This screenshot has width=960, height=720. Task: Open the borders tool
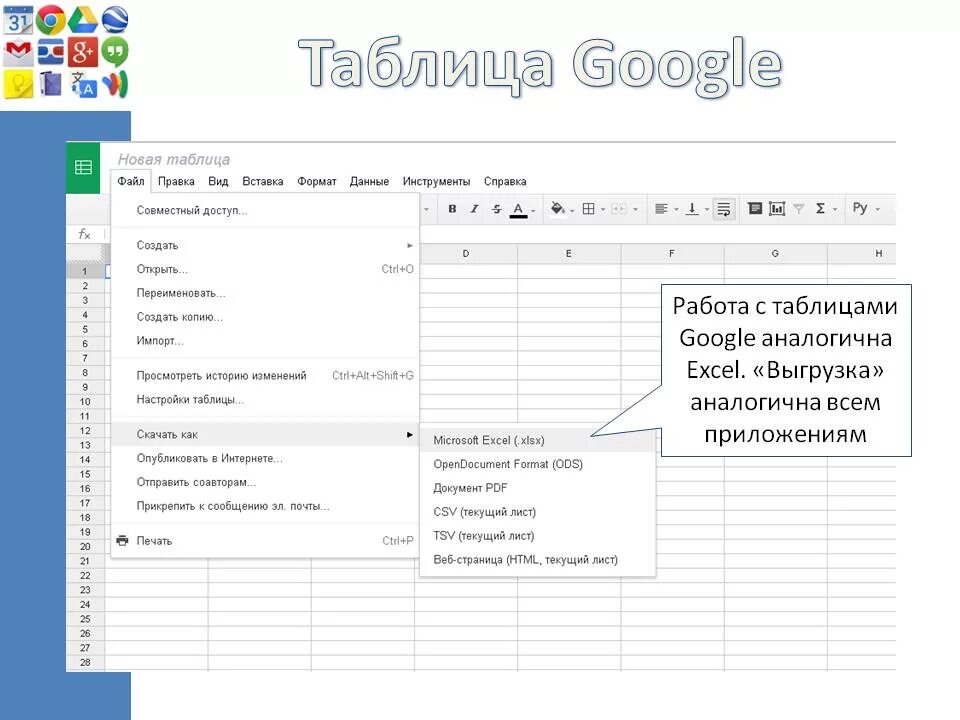point(588,209)
